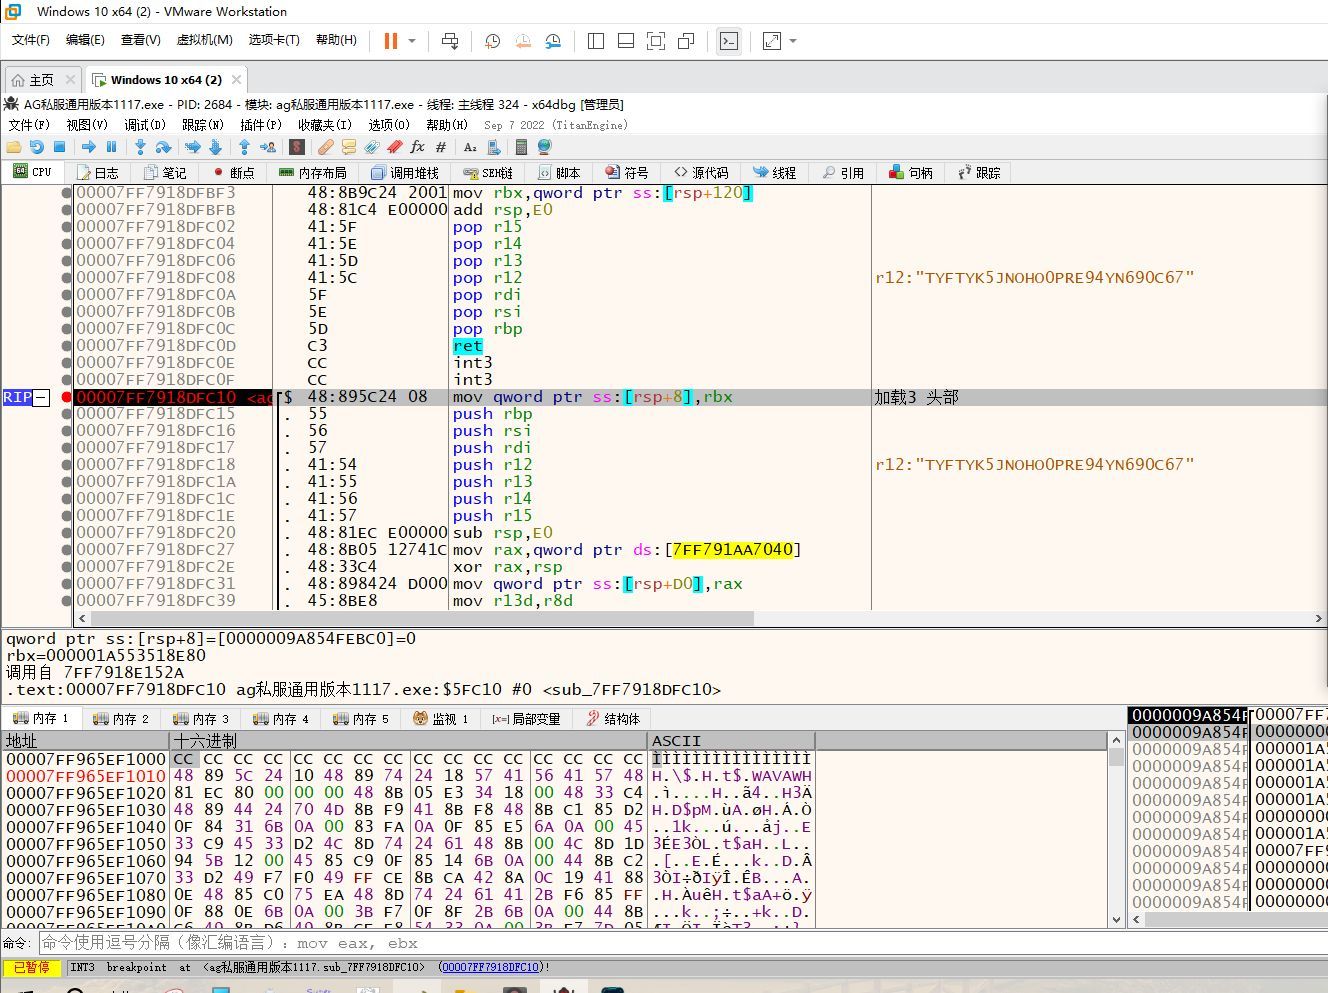Toggle breakpoint dot at address 00007FF7918DFC10
The height and width of the screenshot is (993, 1328).
pyautogui.click(x=67, y=397)
